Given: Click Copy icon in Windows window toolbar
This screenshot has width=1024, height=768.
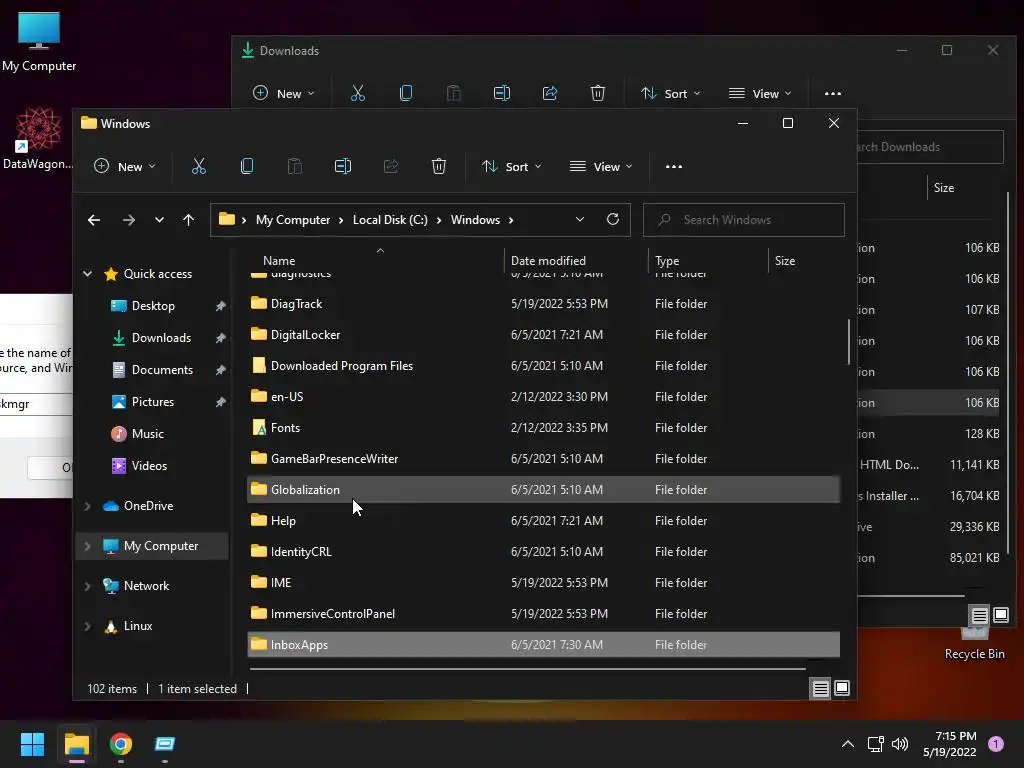Looking at the screenshot, I should [247, 167].
